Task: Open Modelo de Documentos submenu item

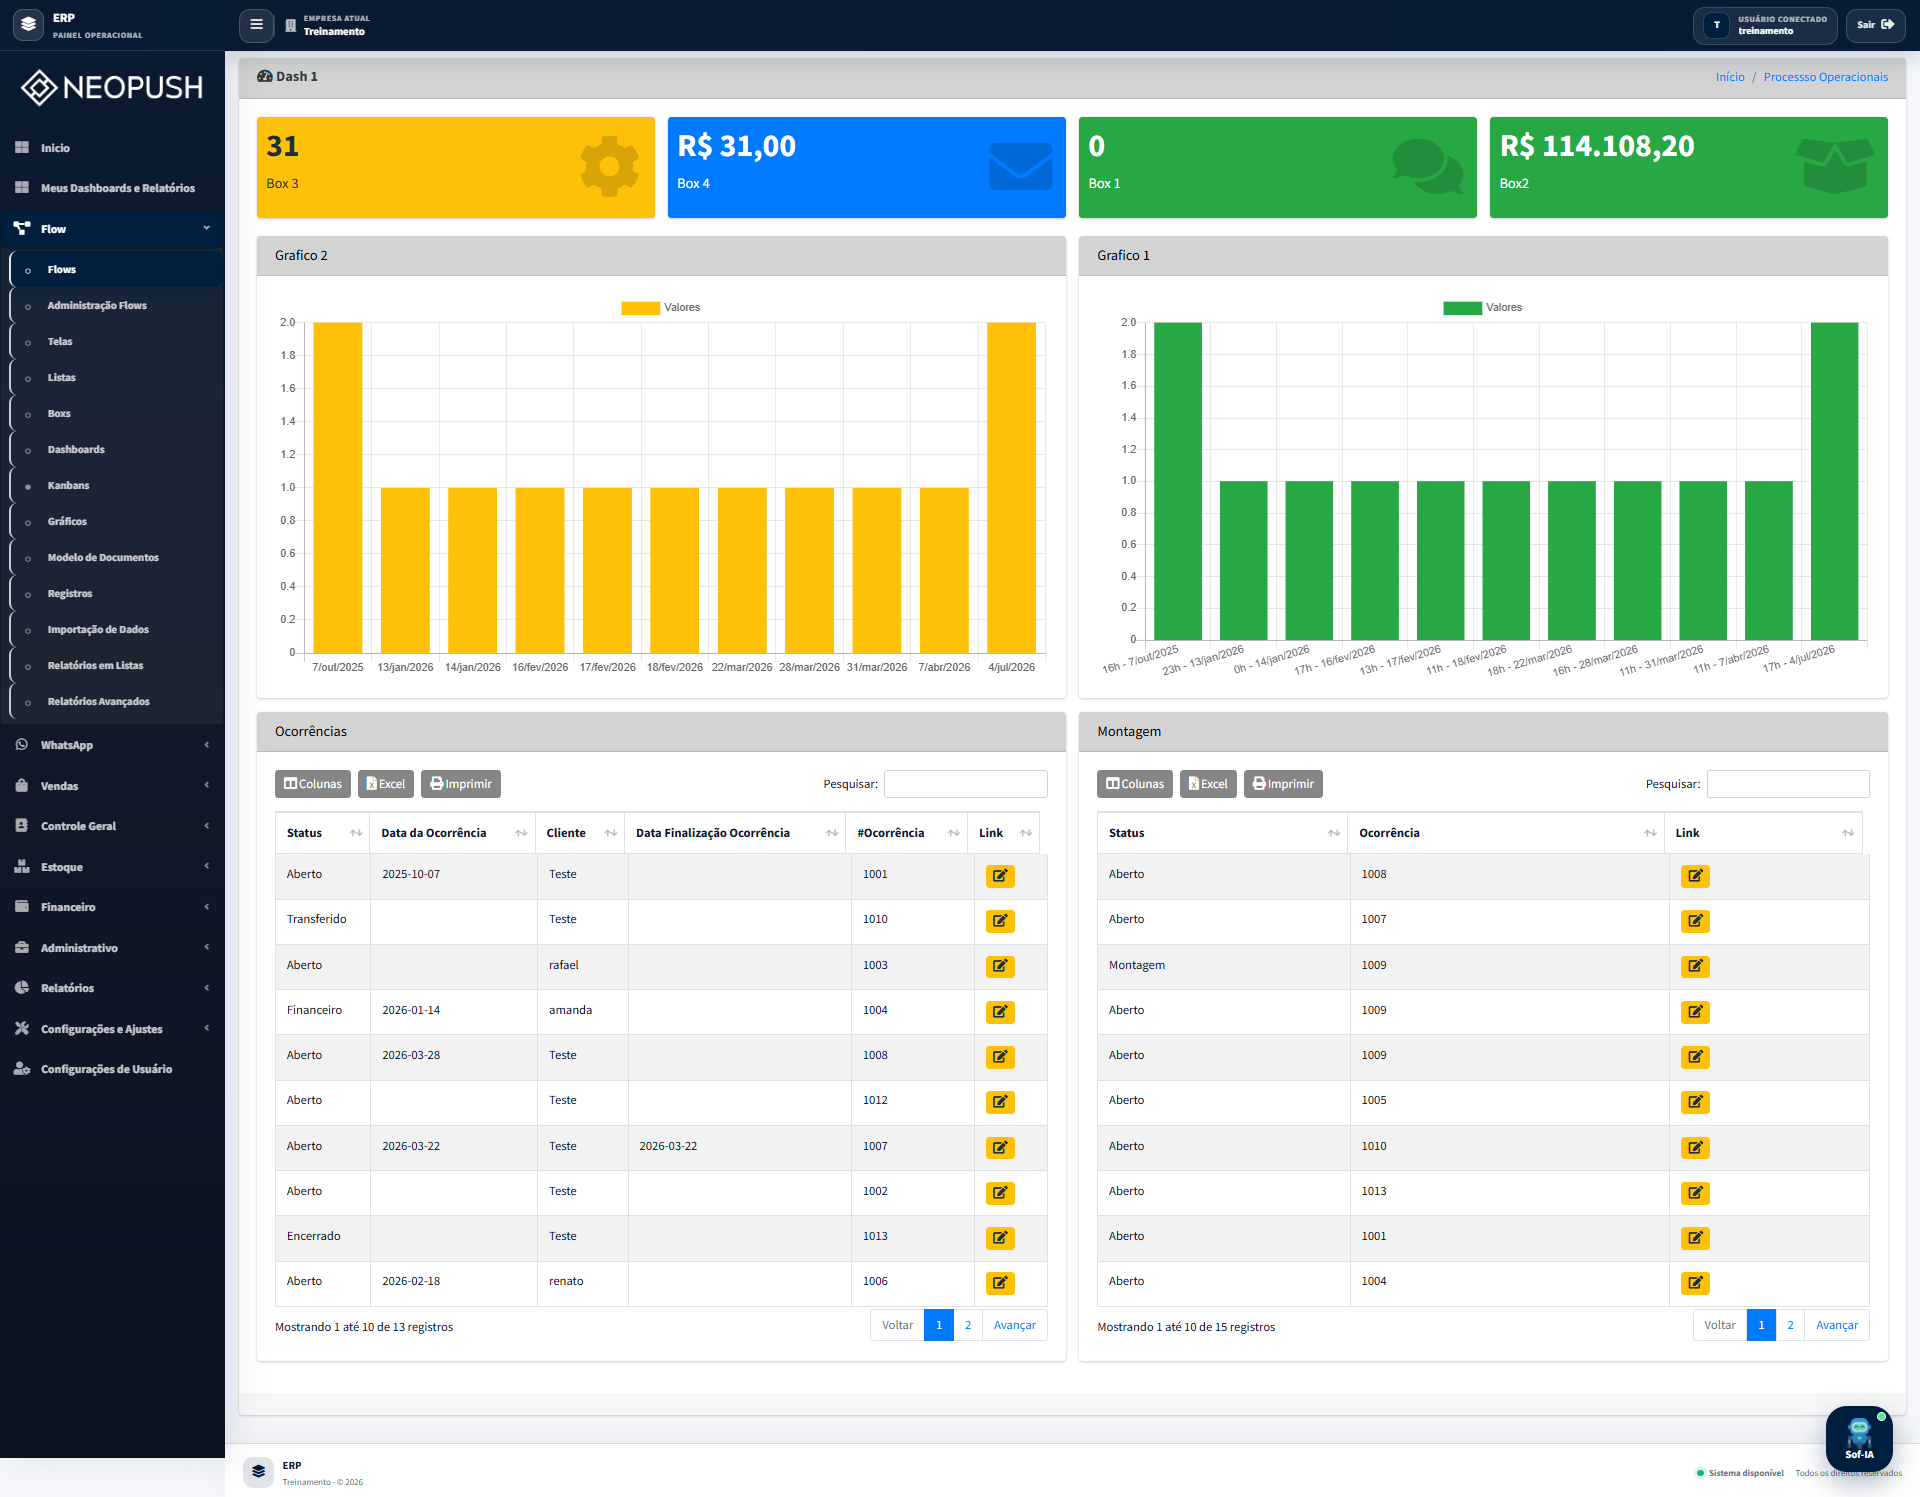Action: (116, 558)
